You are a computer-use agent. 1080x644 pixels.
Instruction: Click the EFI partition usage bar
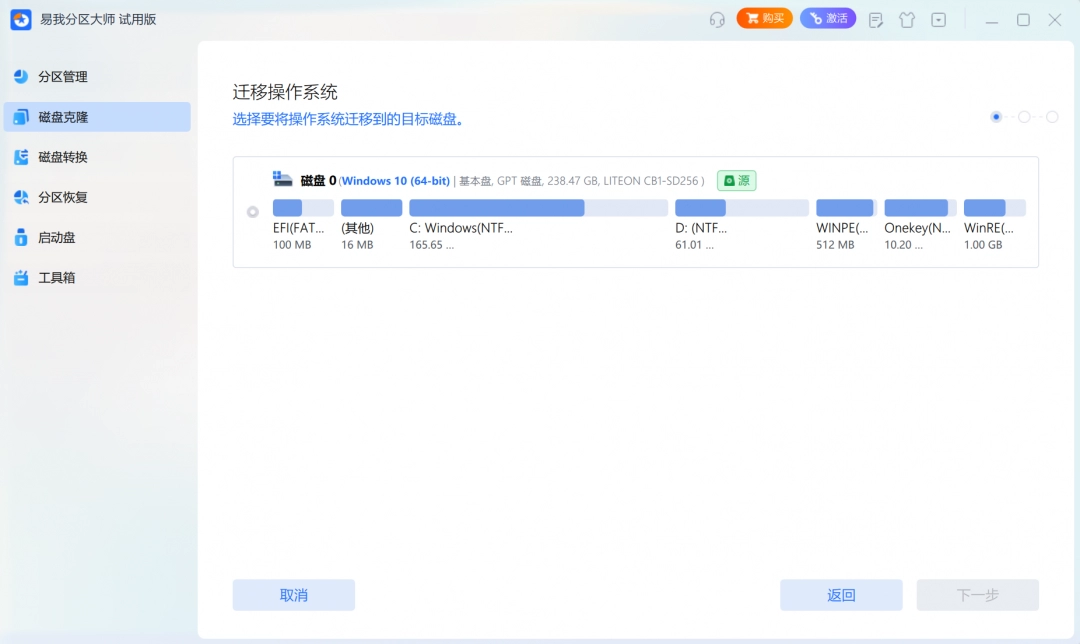point(303,207)
